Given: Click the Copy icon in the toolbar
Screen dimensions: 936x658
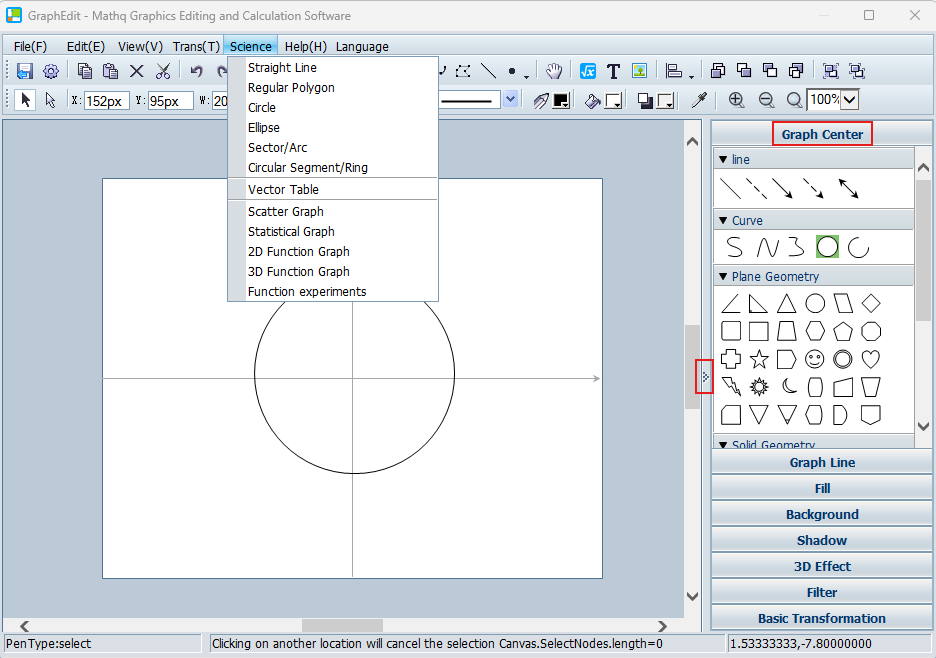Looking at the screenshot, I should click(x=85, y=71).
